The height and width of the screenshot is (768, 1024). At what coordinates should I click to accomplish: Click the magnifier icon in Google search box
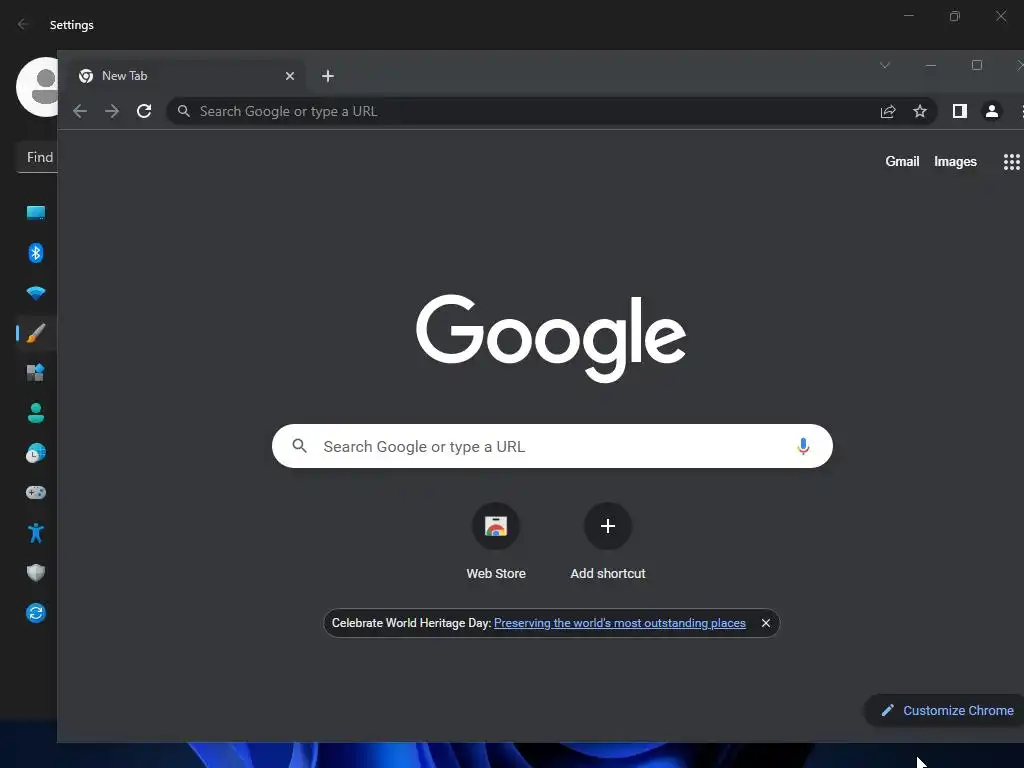pyautogui.click(x=300, y=446)
